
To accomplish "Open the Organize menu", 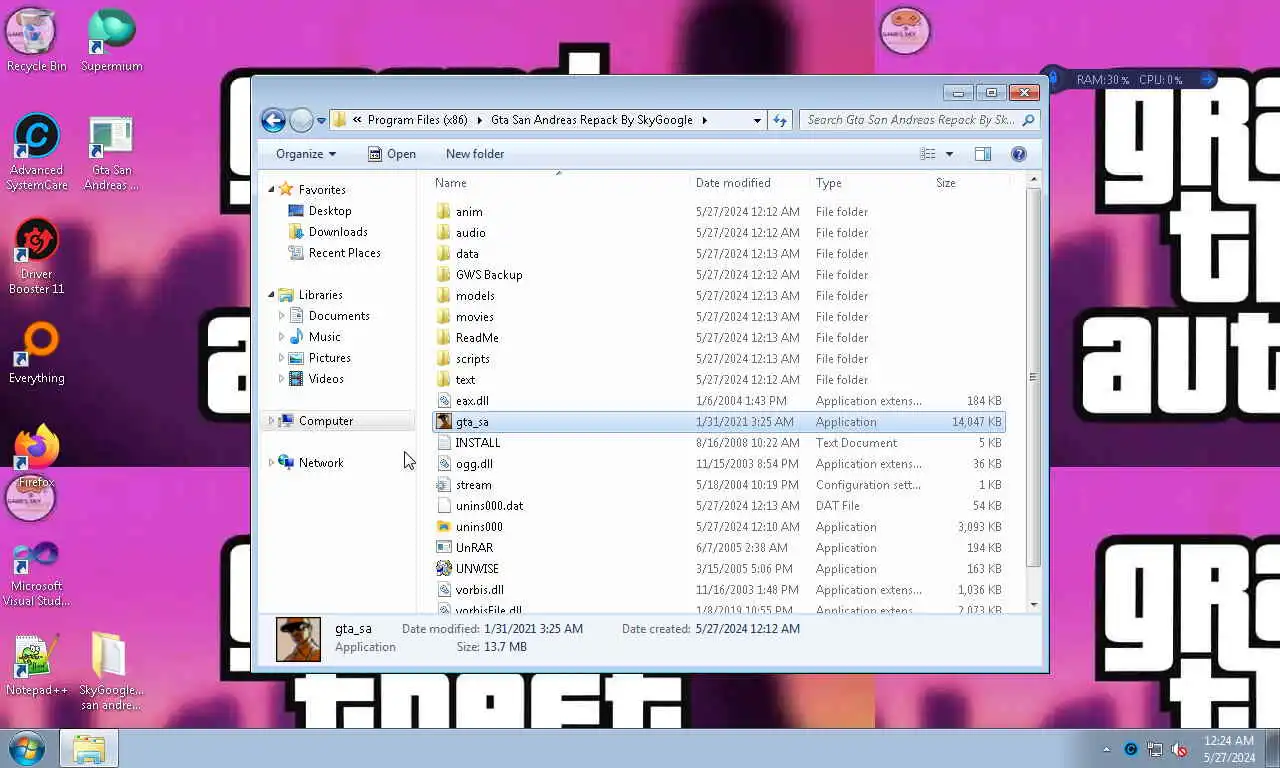I will click(x=306, y=154).
